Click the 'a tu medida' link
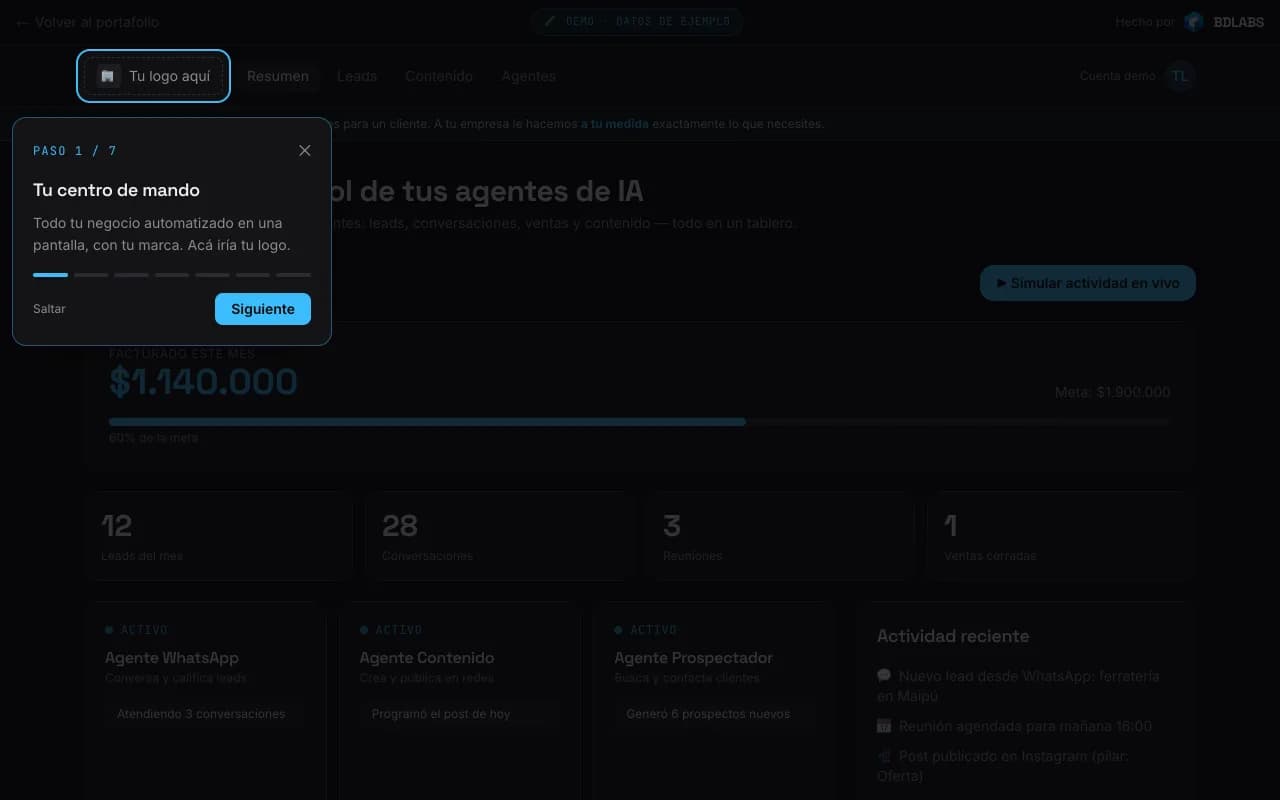Image resolution: width=1280 pixels, height=800 pixels. [615, 124]
